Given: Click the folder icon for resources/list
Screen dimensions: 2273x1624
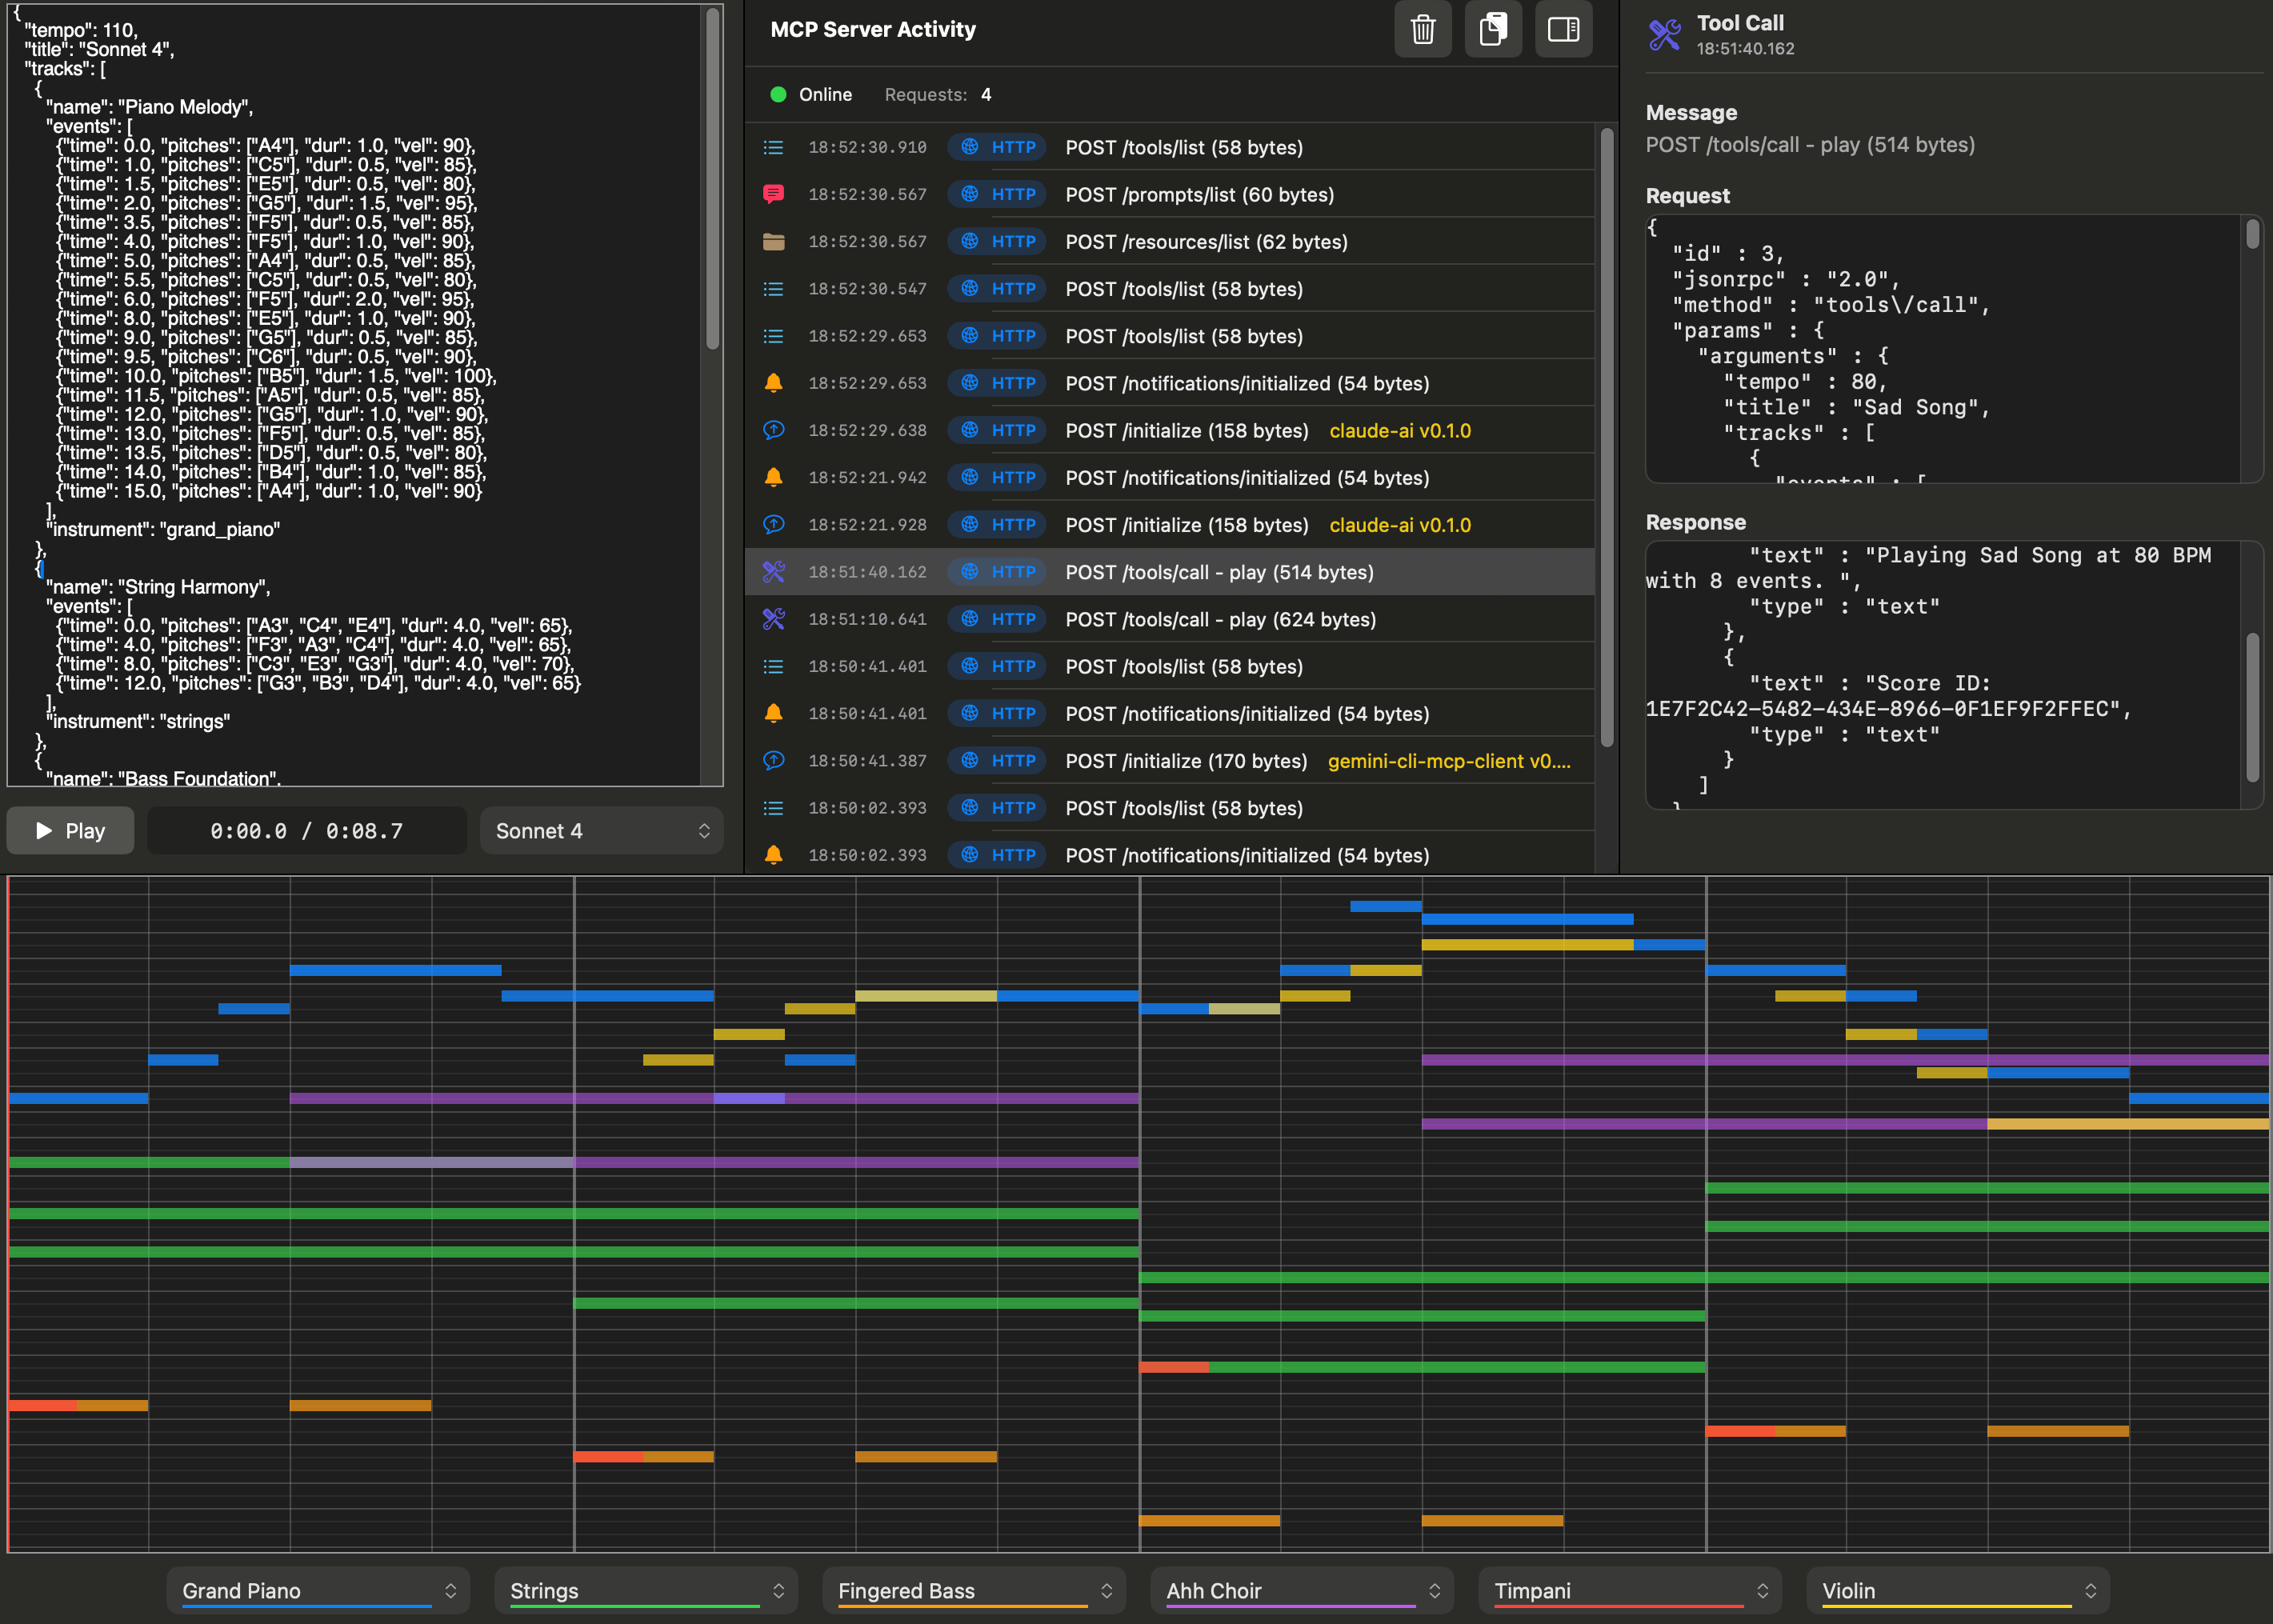Looking at the screenshot, I should pyautogui.click(x=773, y=242).
